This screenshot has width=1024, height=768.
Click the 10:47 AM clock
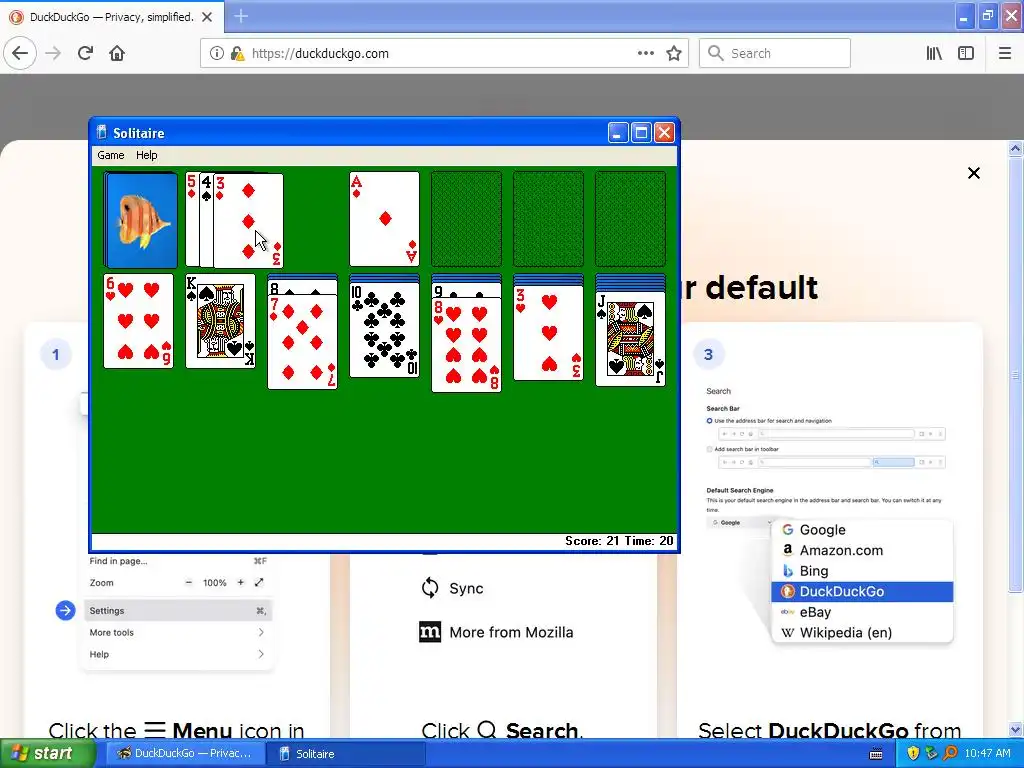(987, 753)
